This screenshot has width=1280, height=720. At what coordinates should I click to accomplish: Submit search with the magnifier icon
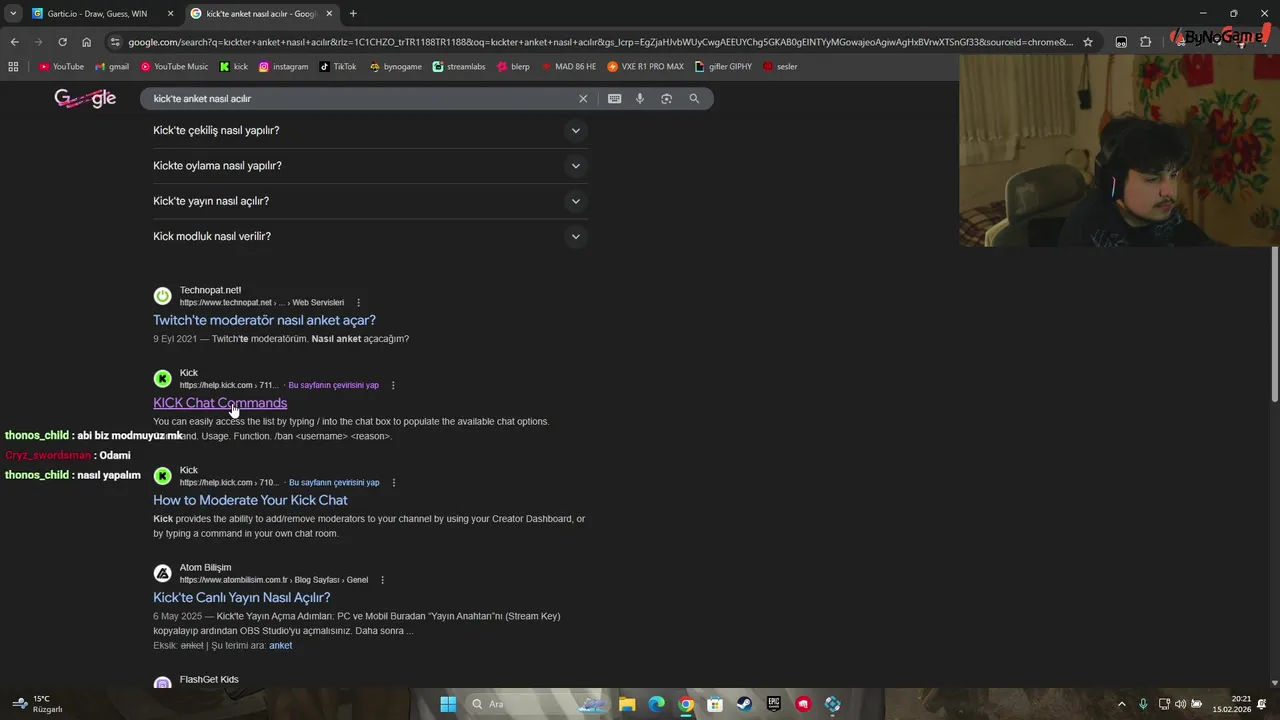pos(694,99)
